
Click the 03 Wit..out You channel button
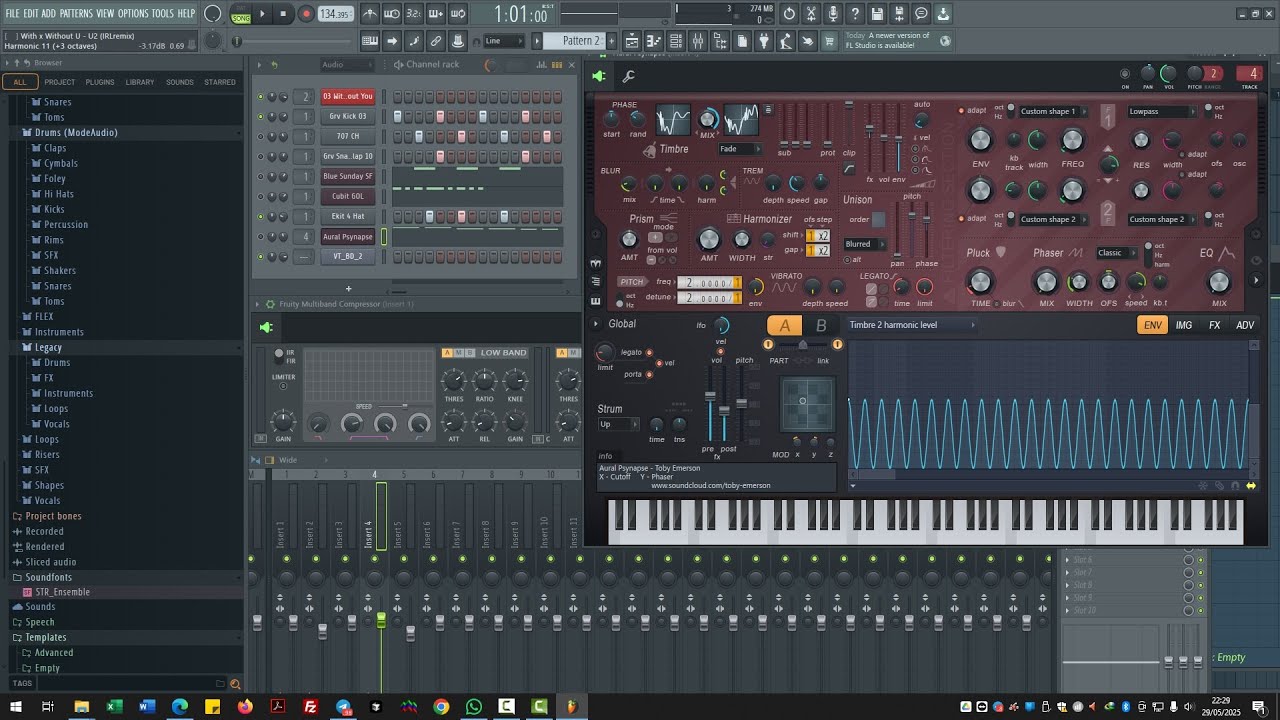point(347,96)
